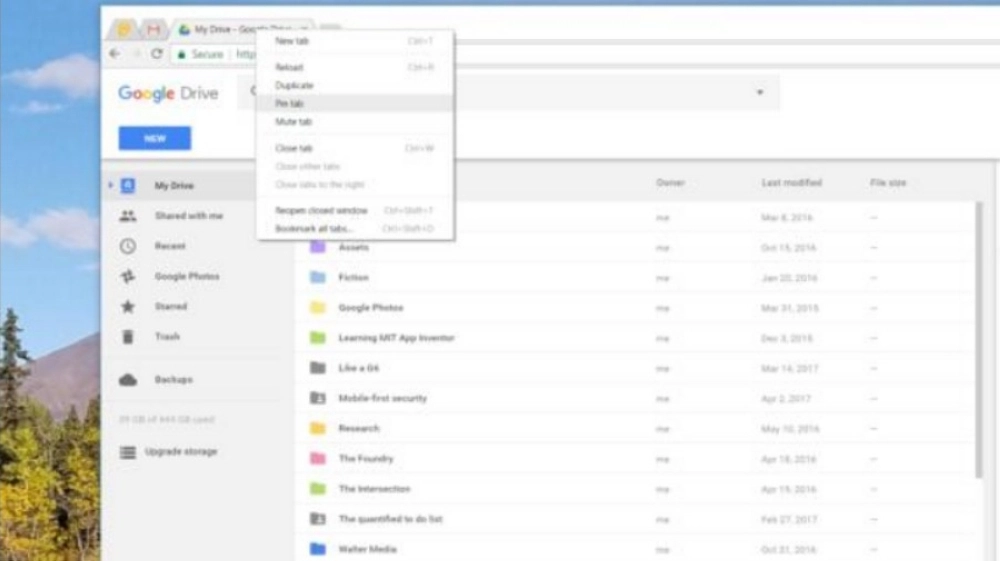Click the file list vertical scrollbar
1000x561 pixels.
[x=979, y=340]
